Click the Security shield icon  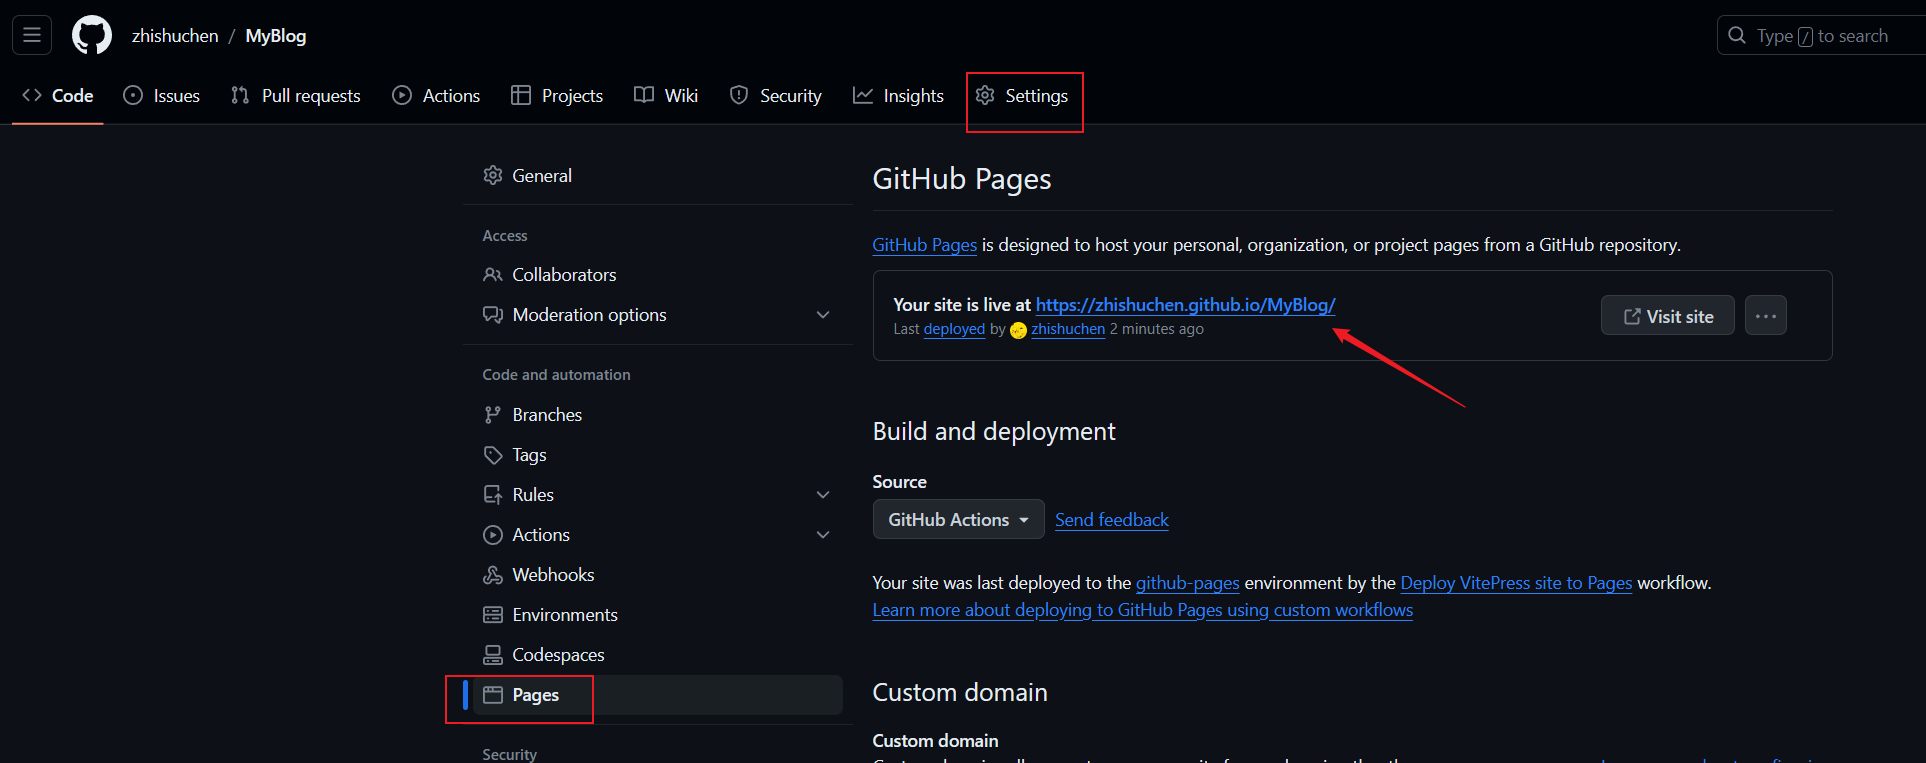739,95
